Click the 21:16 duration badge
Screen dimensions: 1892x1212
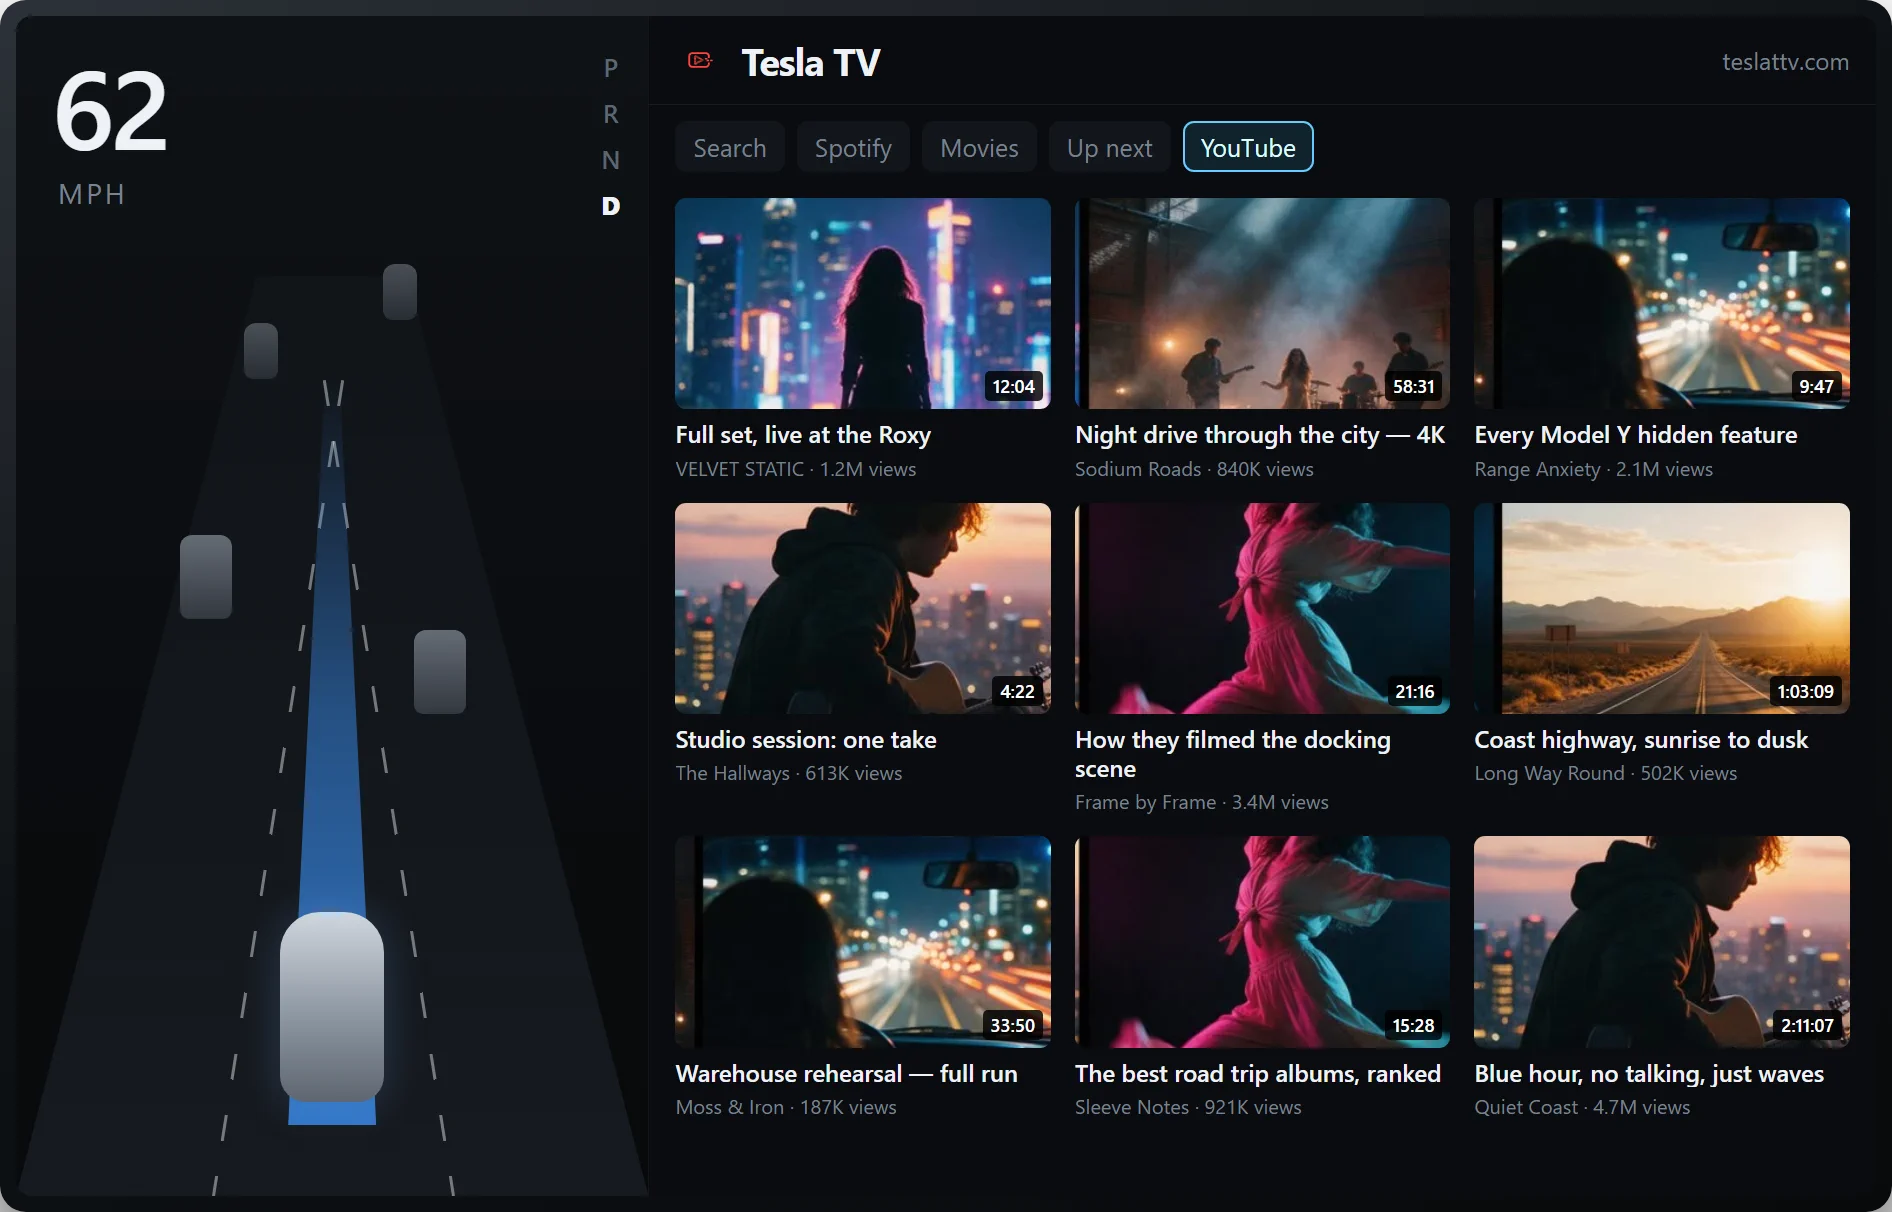(x=1414, y=691)
